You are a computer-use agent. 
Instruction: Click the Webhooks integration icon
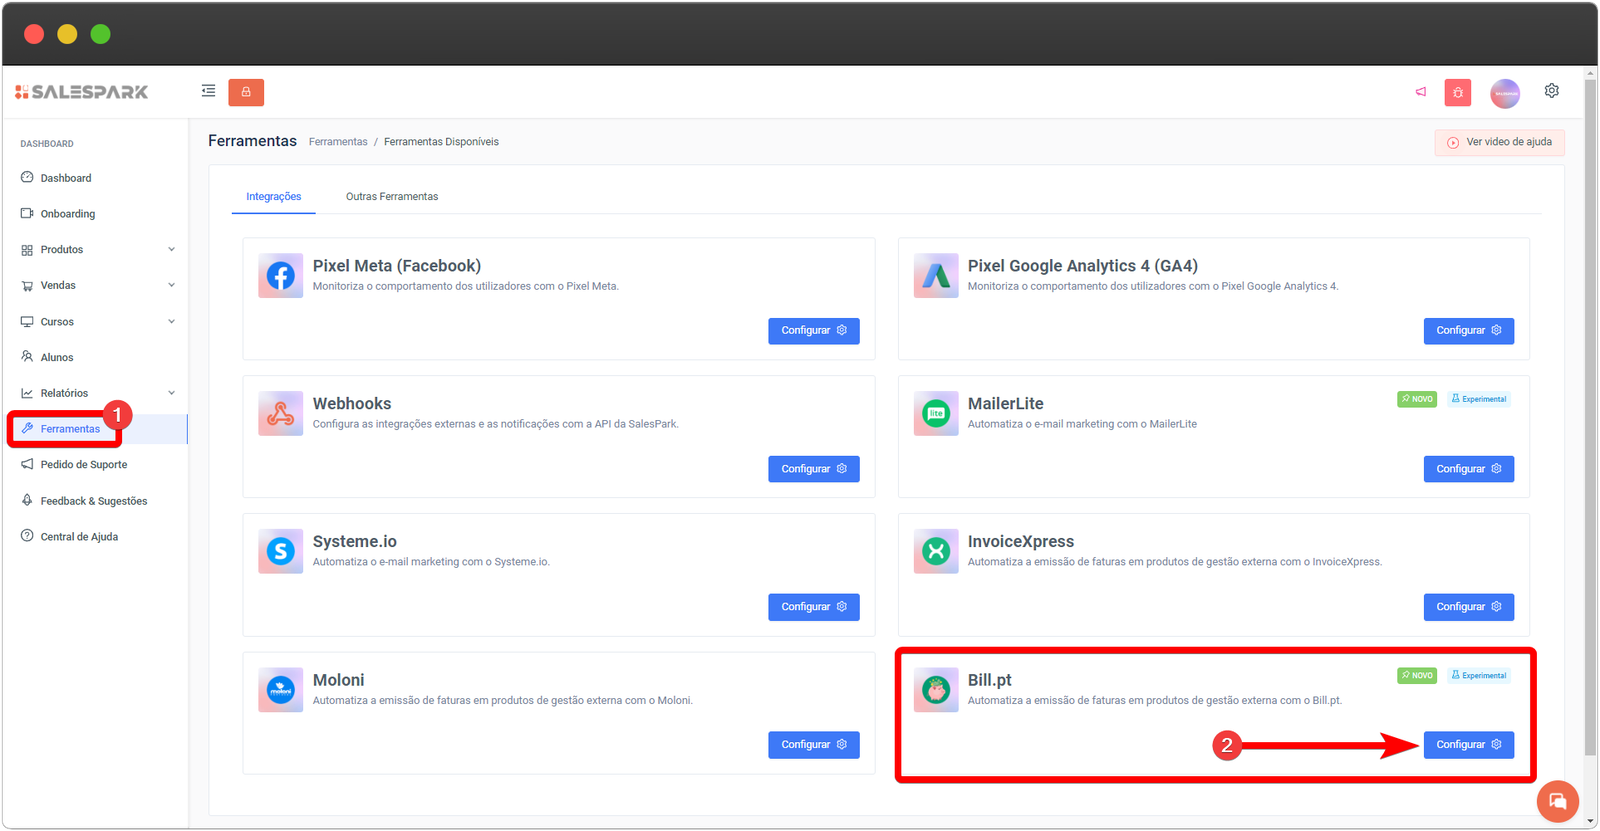click(280, 414)
